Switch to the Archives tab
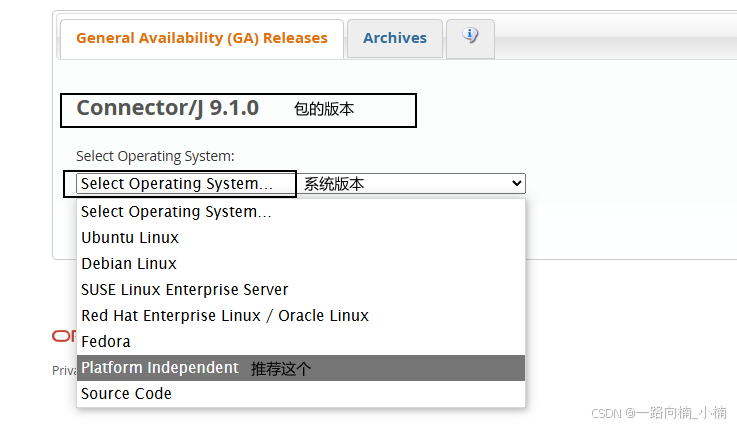737x426 pixels. [395, 39]
